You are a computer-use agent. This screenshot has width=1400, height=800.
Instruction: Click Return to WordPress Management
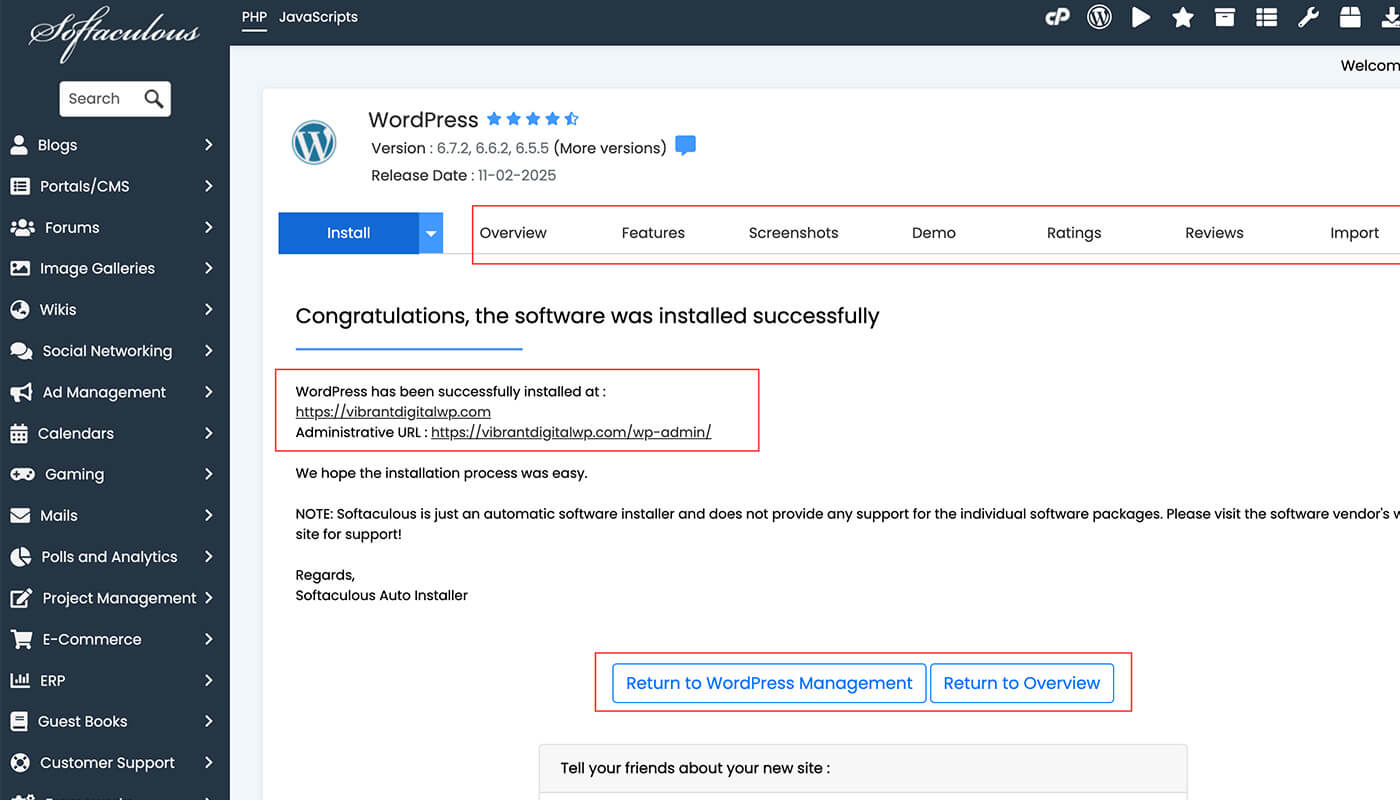[x=769, y=683]
